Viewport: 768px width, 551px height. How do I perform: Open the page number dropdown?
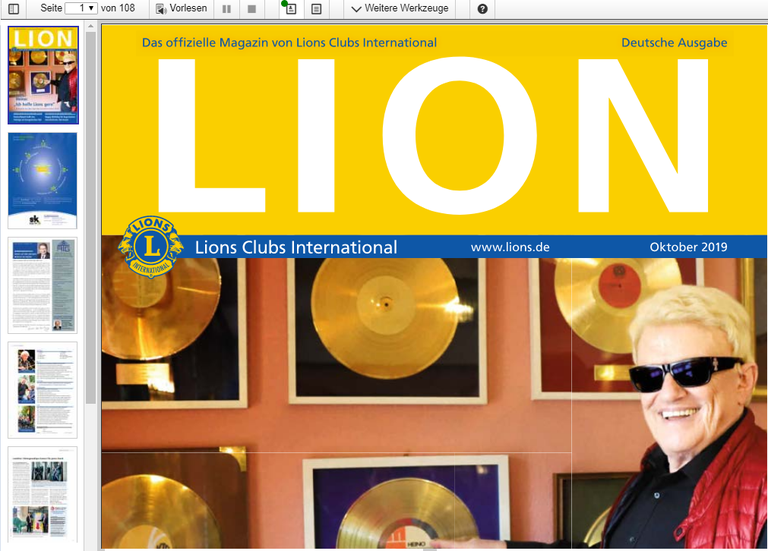81,8
